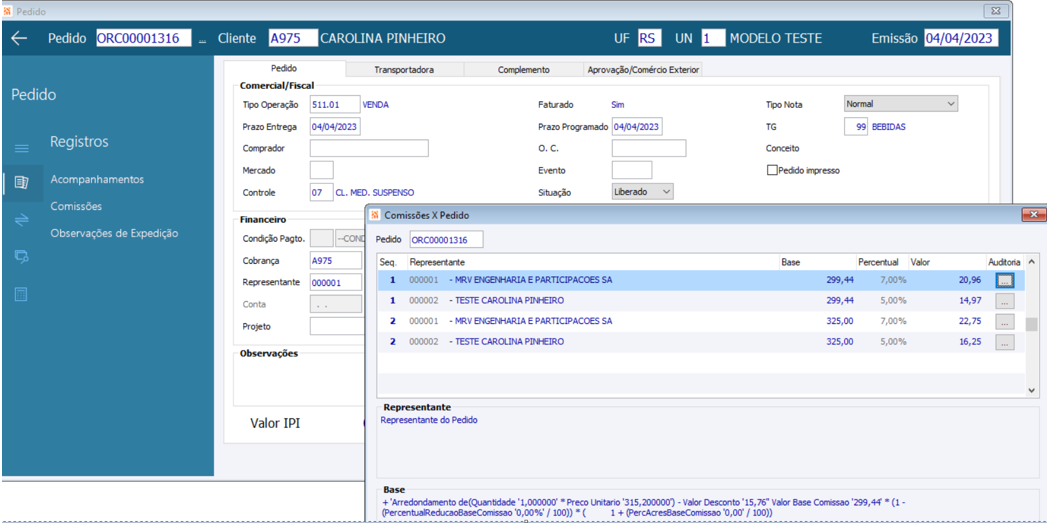Toggle the Pedido impresso checkbox

tap(772, 170)
